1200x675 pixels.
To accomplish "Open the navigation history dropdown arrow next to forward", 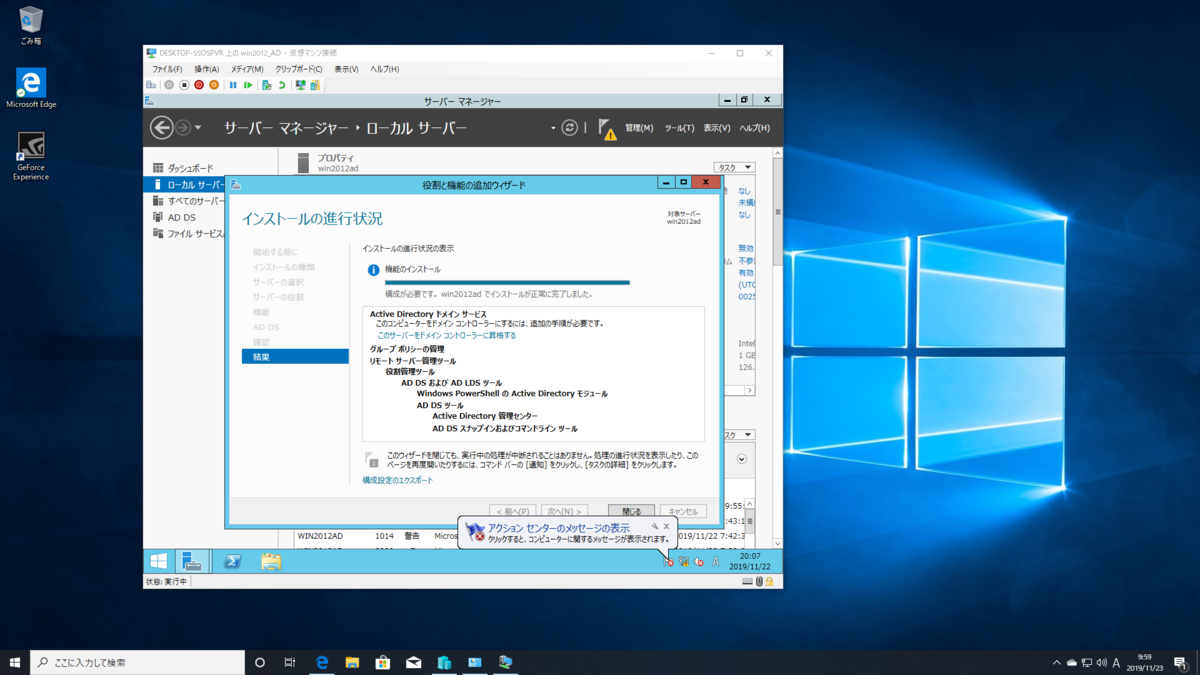I will (x=198, y=128).
